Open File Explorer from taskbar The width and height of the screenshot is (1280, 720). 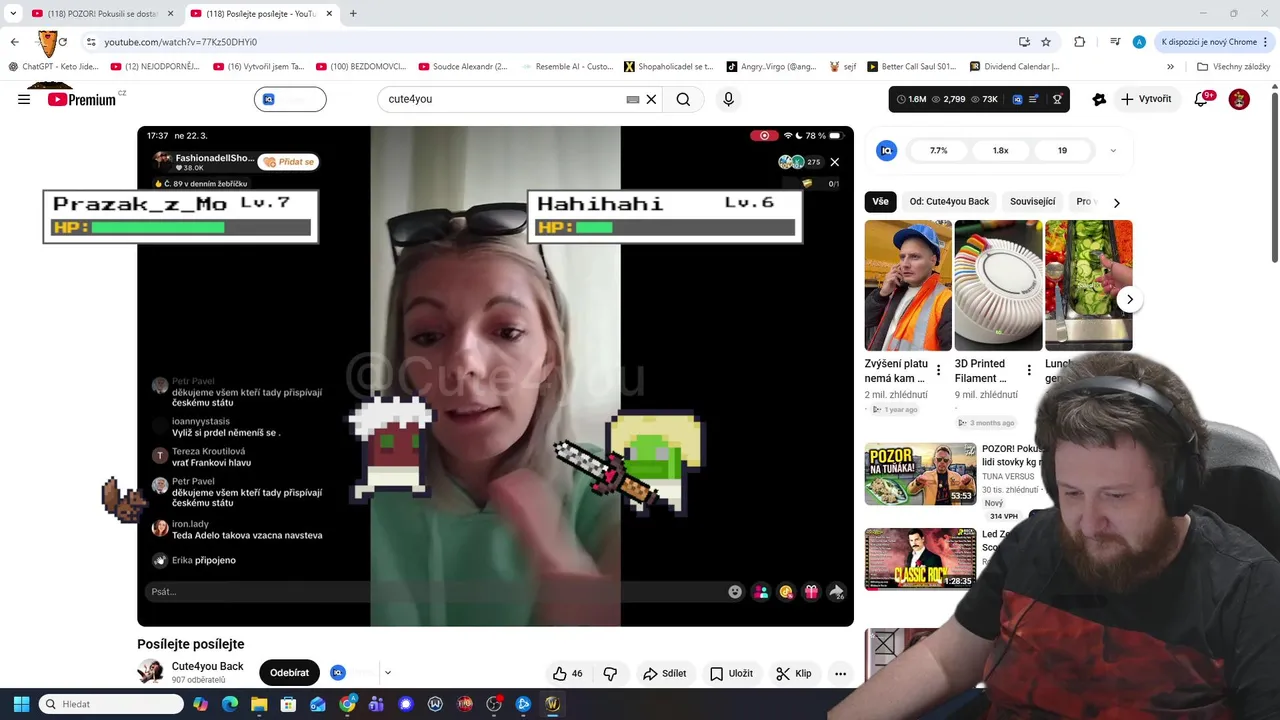point(259,704)
